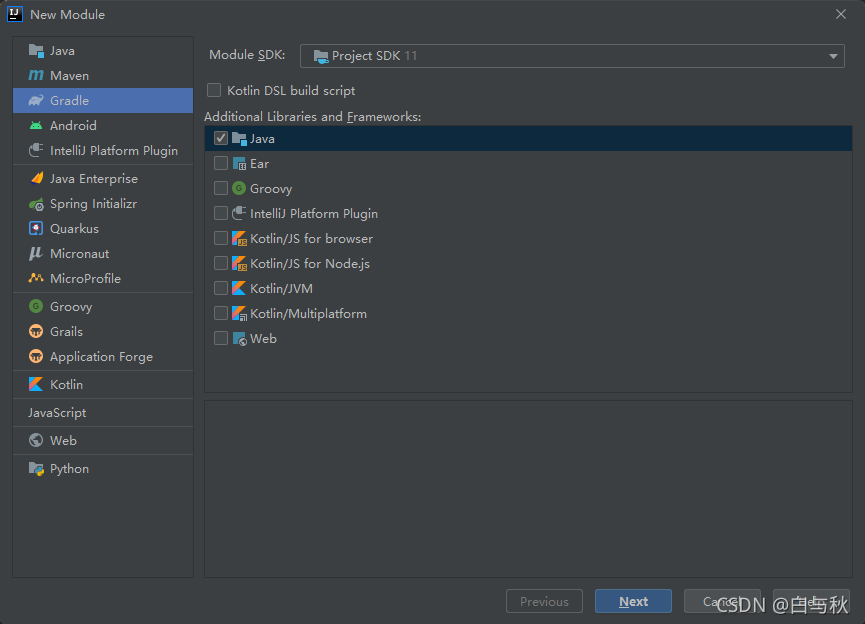Click the Previous button
Image resolution: width=865 pixels, height=624 pixels.
click(x=544, y=601)
